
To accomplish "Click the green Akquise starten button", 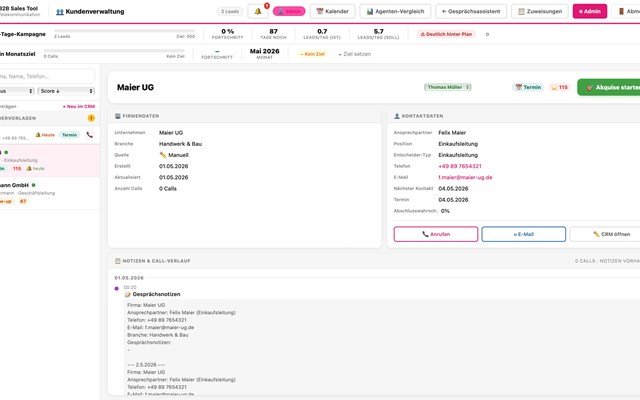I will [609, 87].
